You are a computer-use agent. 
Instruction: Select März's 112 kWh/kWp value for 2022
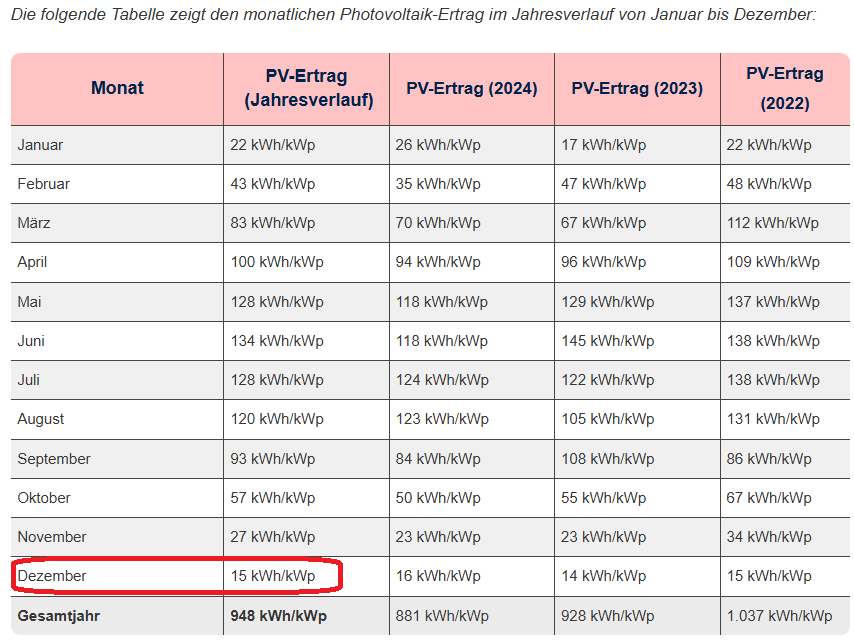(x=773, y=223)
